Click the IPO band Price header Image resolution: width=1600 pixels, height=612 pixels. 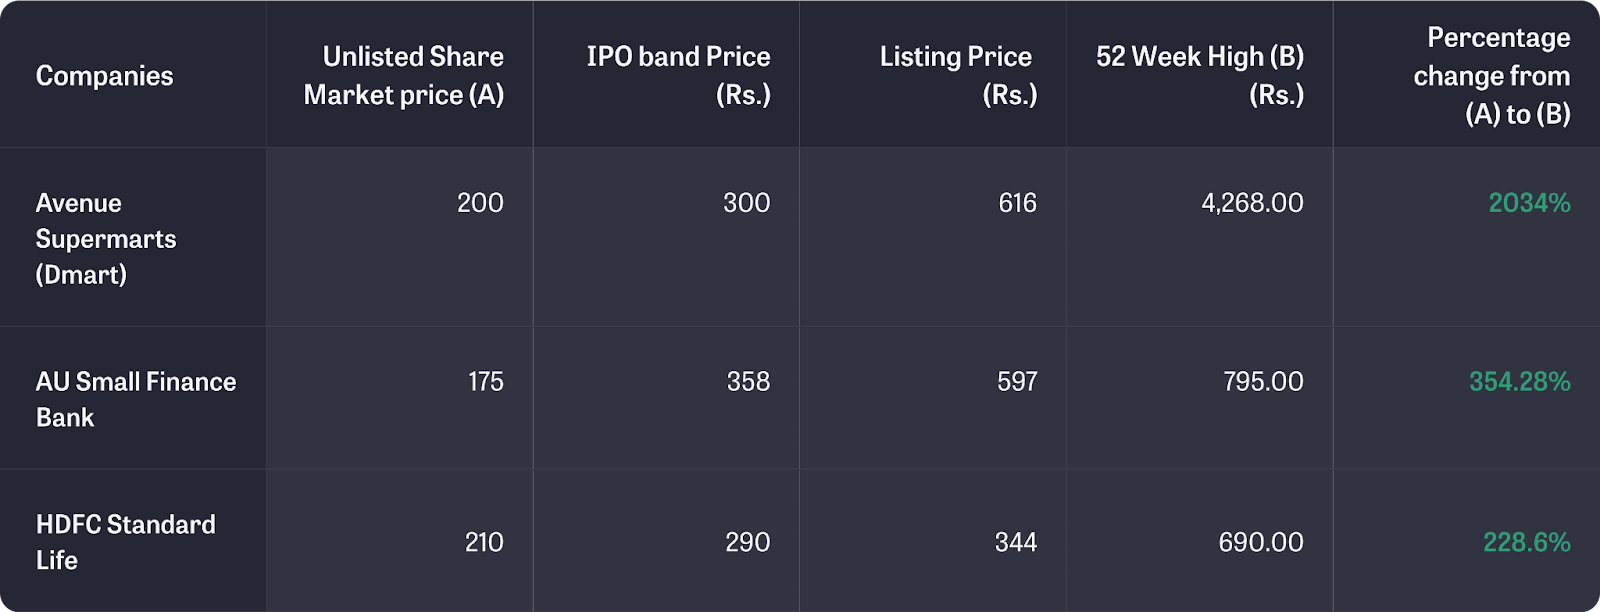tap(678, 76)
